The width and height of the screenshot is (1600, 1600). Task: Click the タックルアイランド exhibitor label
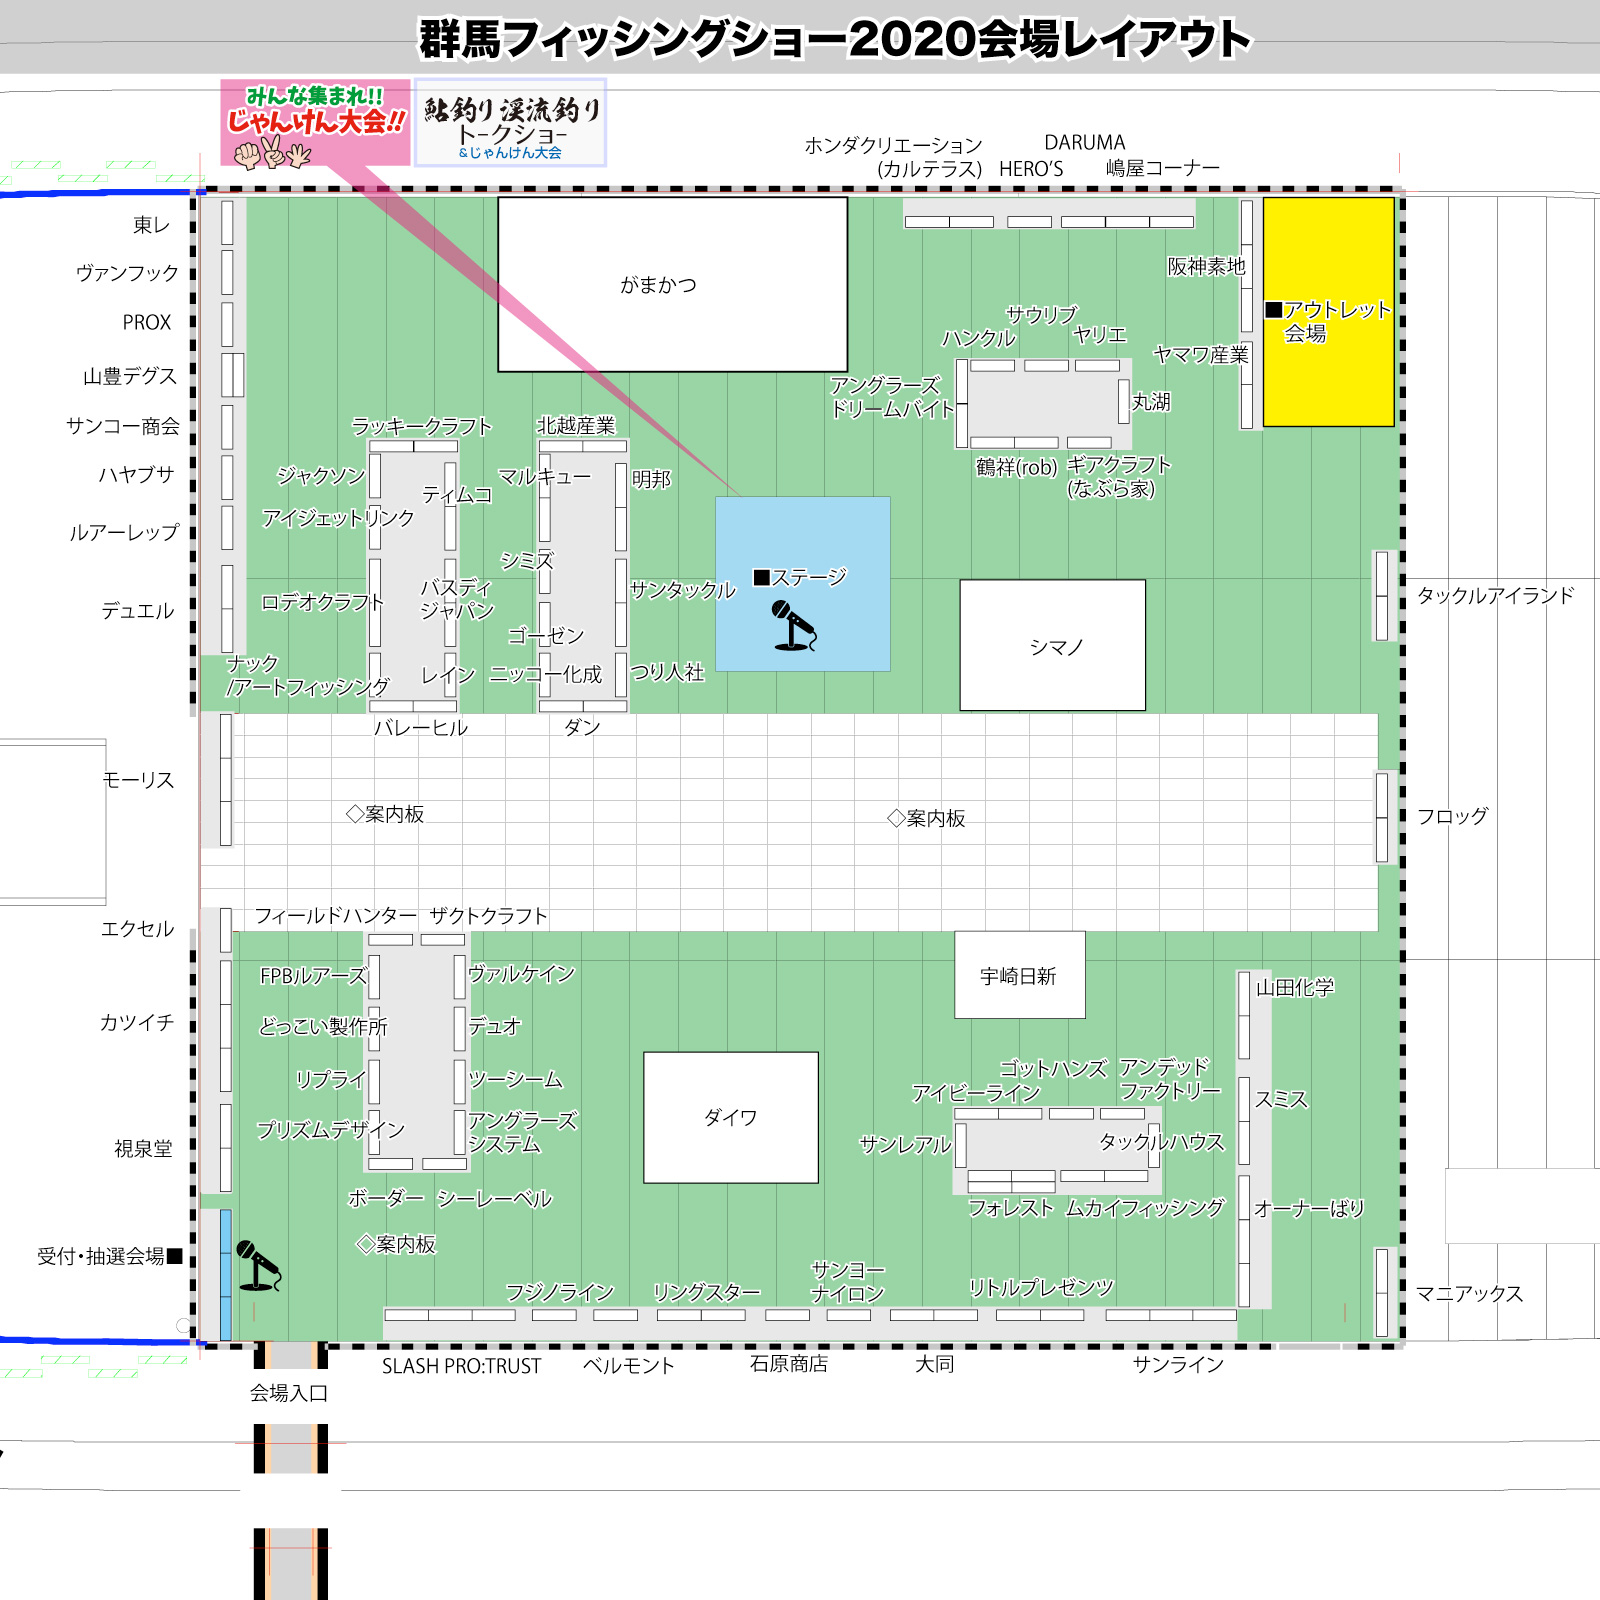[1495, 596]
